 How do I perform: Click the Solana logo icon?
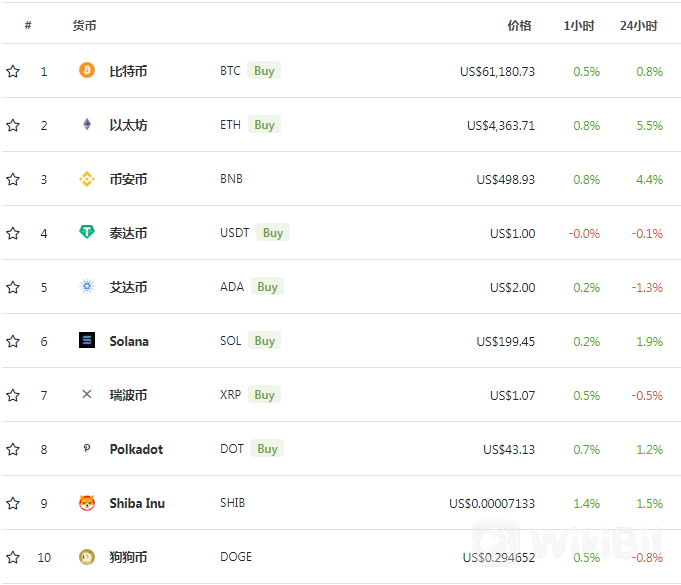click(x=87, y=340)
